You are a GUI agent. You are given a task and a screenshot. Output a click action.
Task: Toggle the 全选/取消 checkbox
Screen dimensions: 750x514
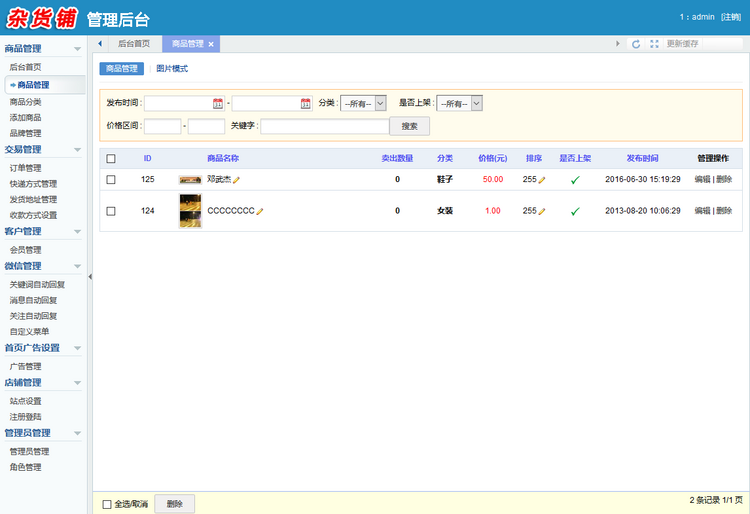coord(107,504)
